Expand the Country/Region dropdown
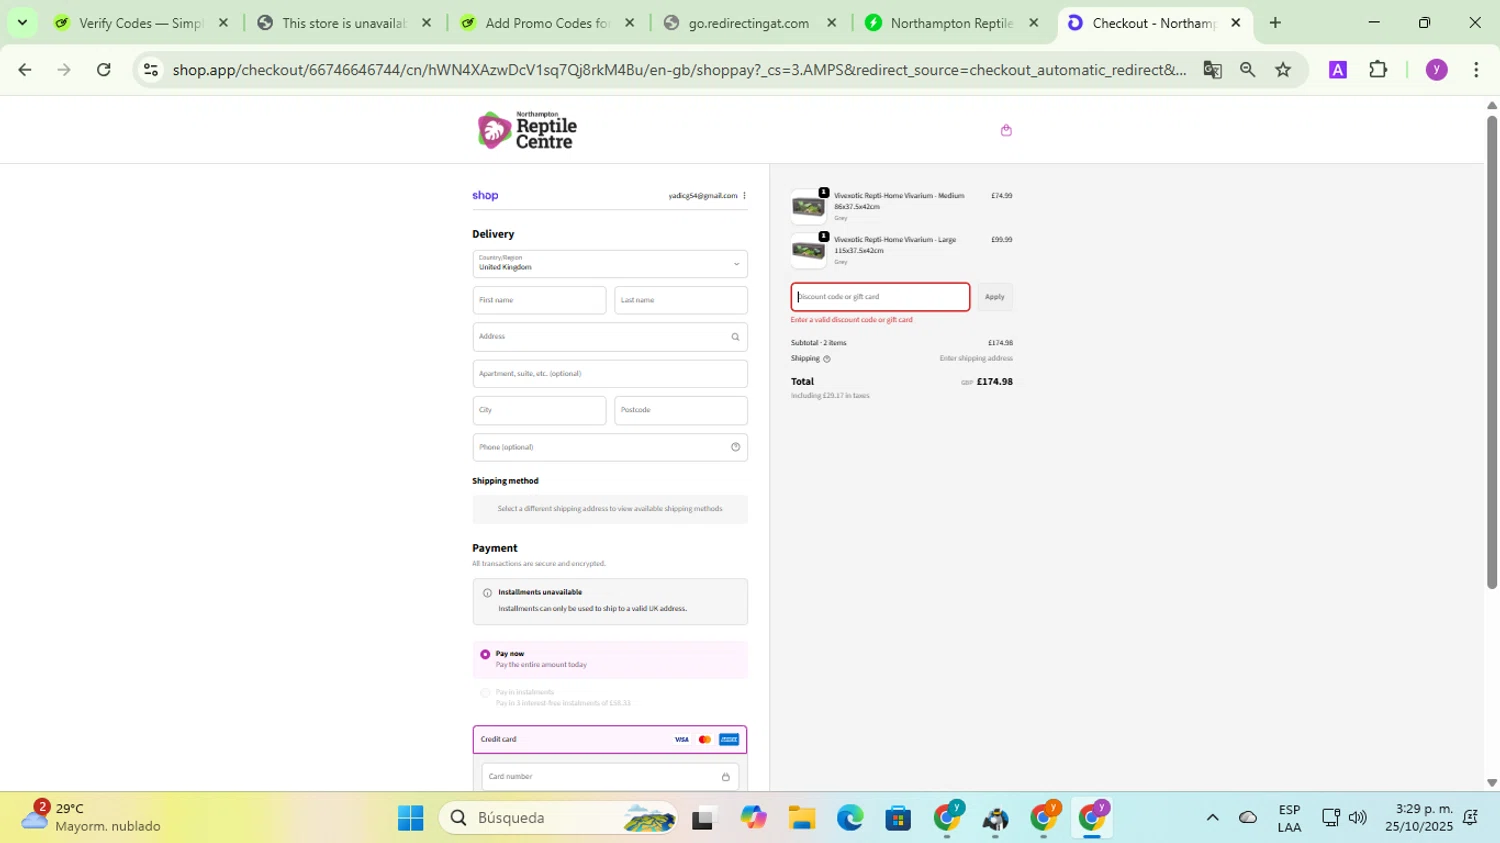This screenshot has width=1500, height=843. [610, 264]
